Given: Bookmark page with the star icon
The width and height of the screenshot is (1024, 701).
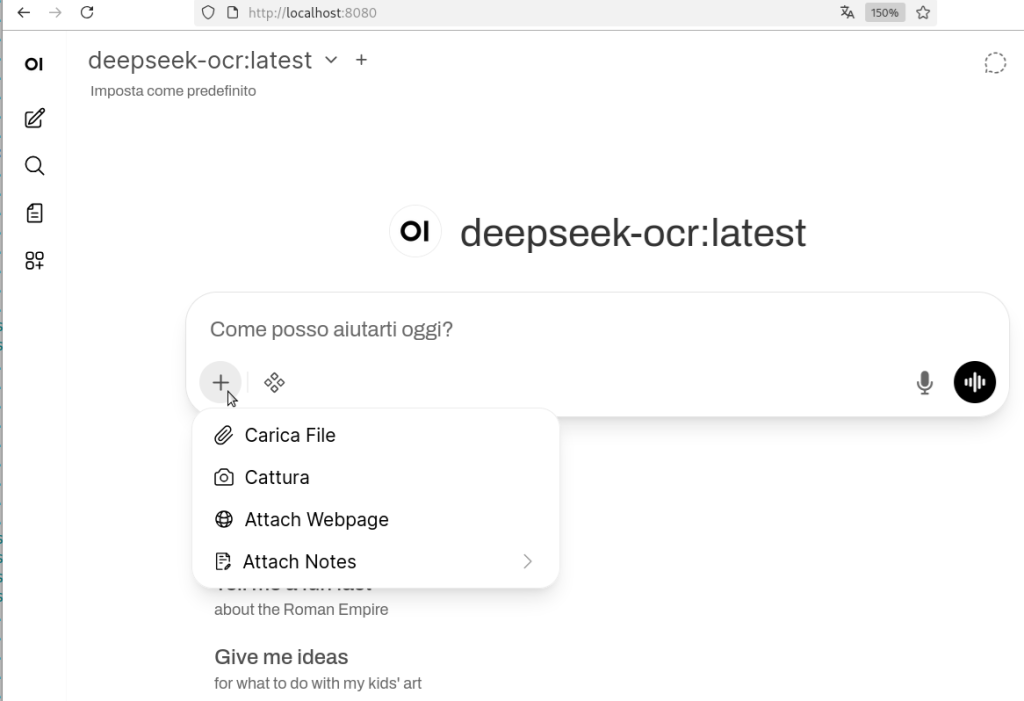Looking at the screenshot, I should click(923, 13).
